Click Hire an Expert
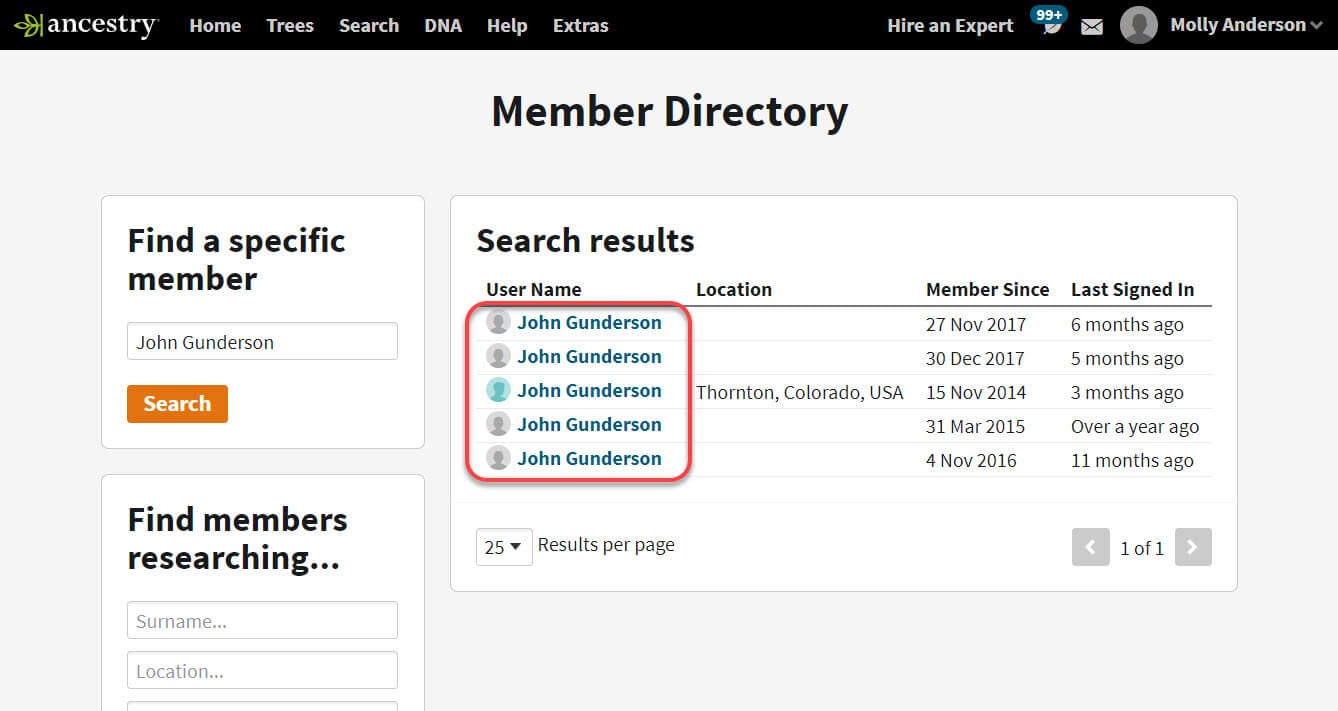 click(949, 26)
